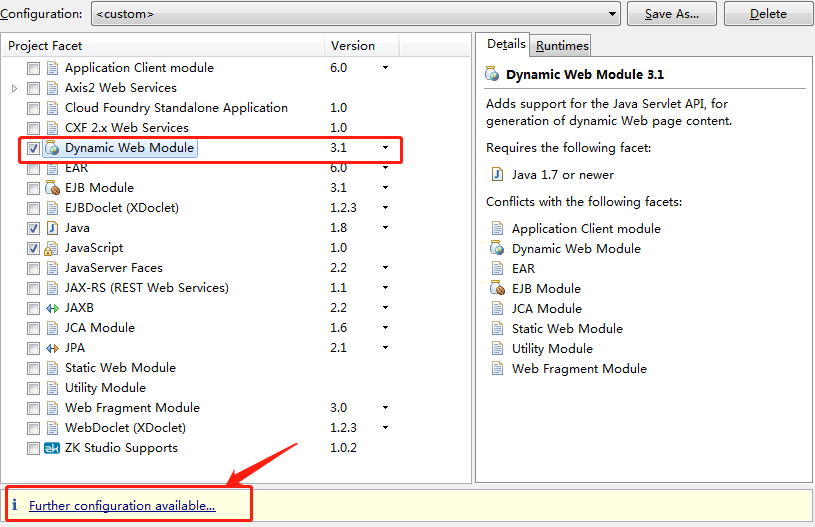Click the Web Fragment Module icon in facet list
Screen dimensions: 815x527
[52, 408]
